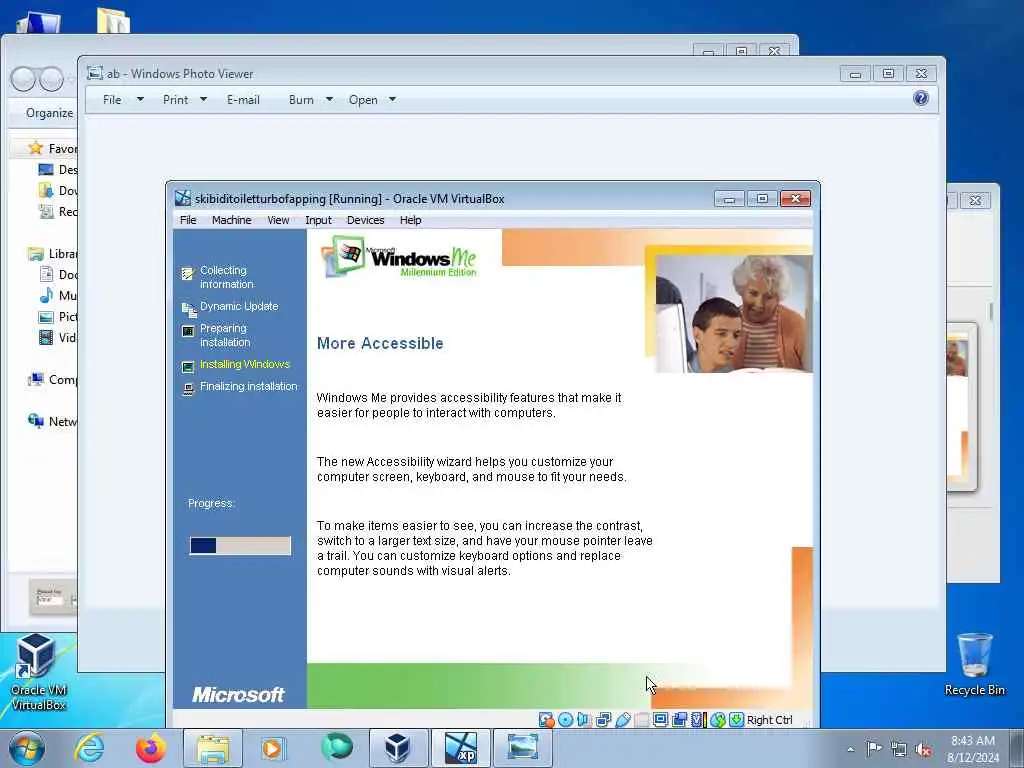Click the optical disc icon in VirtualBox status bar
1024x768 pixels.
566,720
